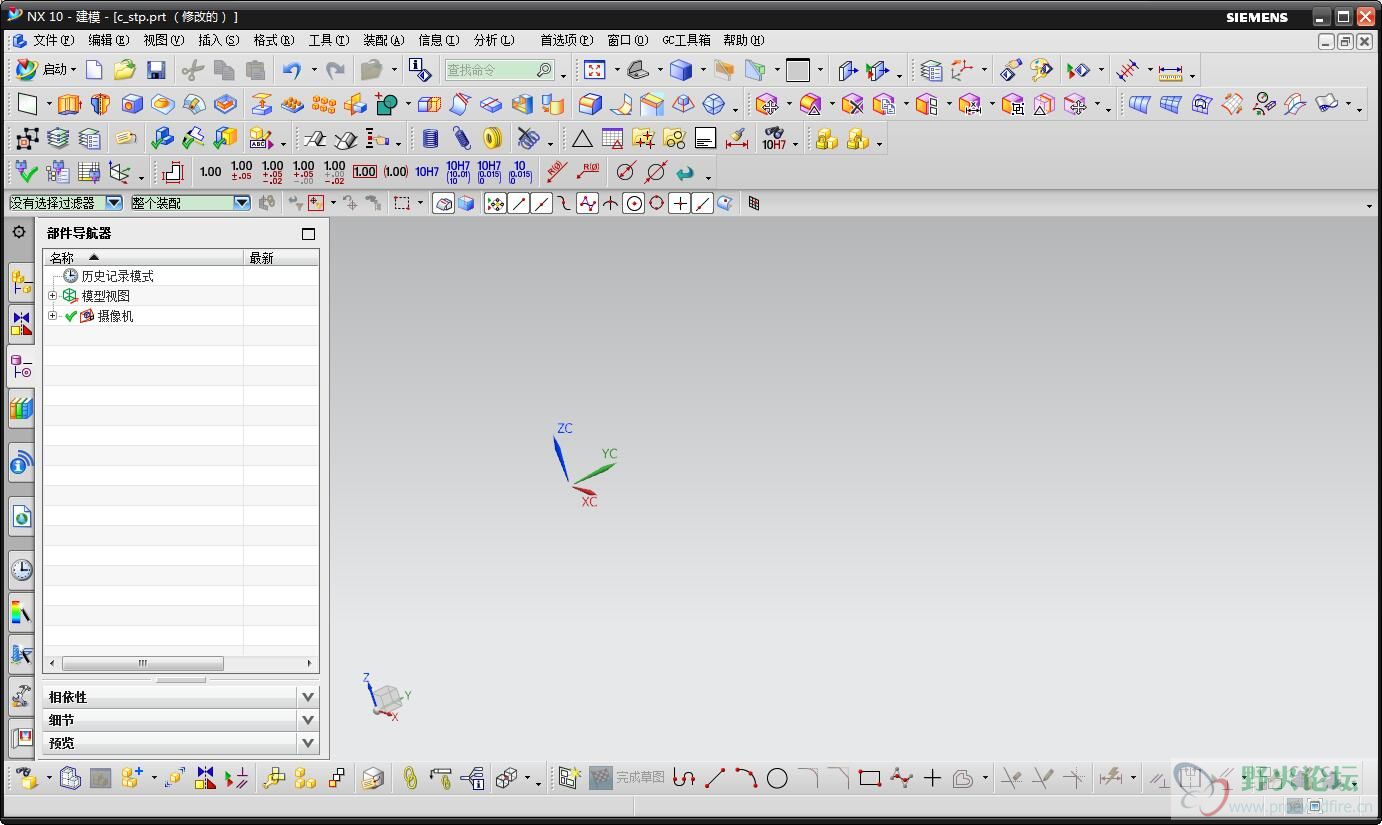Screen dimensions: 1382x825
Task: Undo the last action
Action: point(291,70)
